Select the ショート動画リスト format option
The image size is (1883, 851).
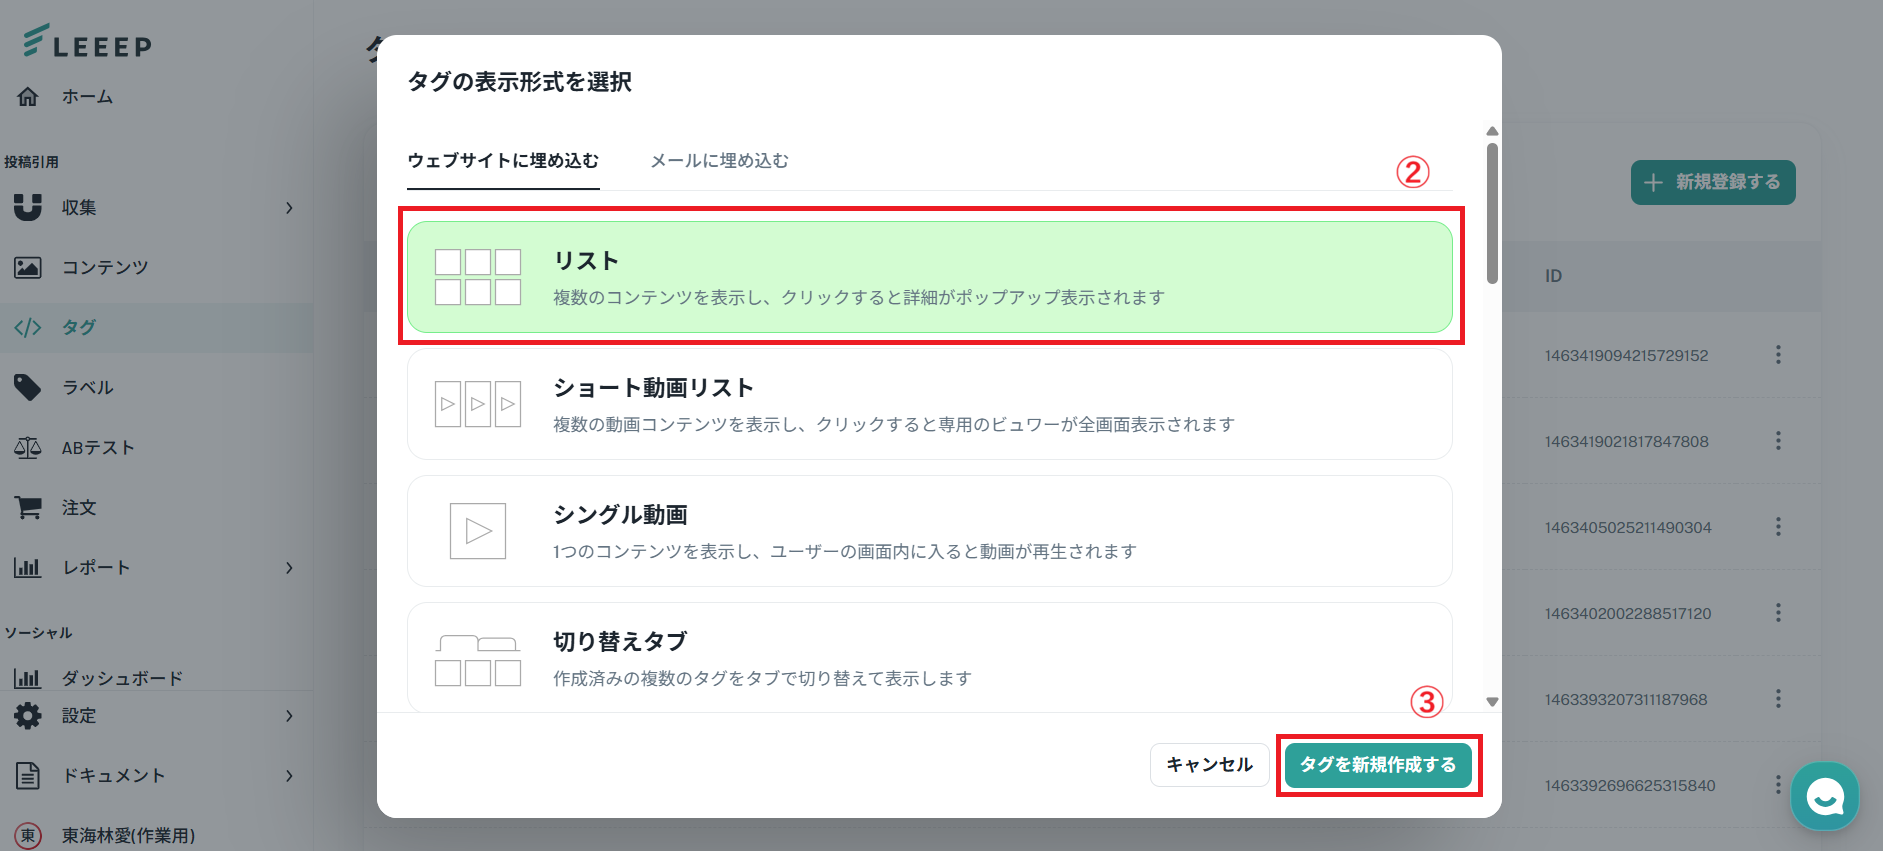point(929,404)
